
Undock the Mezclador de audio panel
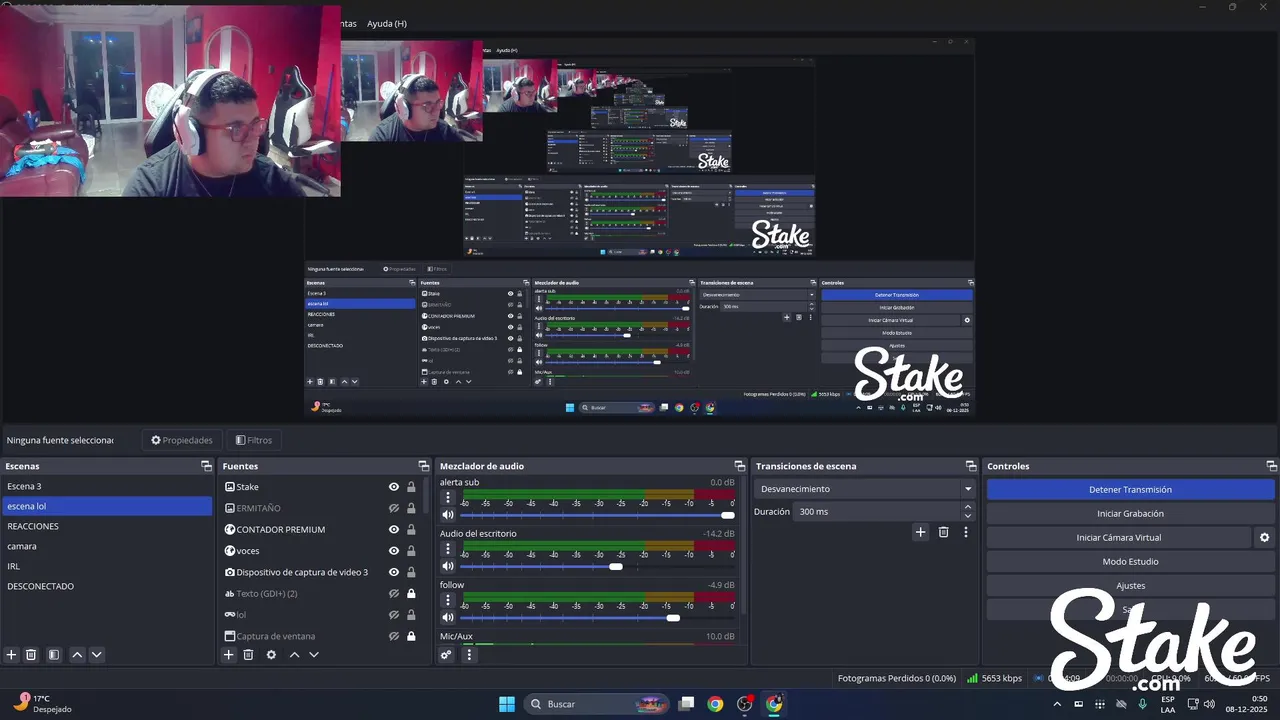coord(740,466)
